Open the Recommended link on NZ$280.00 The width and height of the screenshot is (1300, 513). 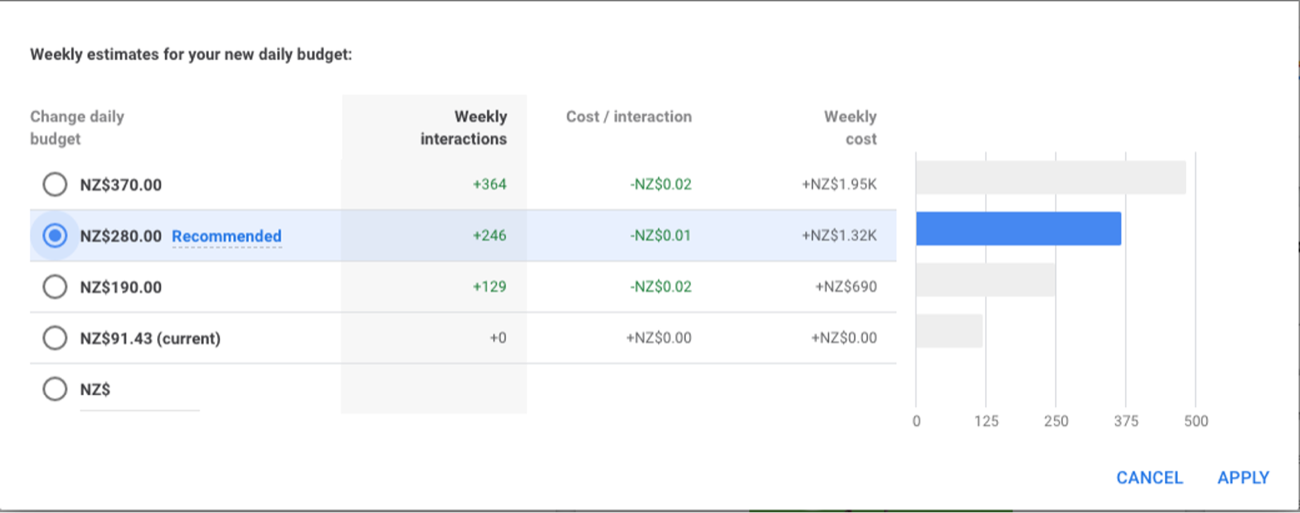(227, 237)
